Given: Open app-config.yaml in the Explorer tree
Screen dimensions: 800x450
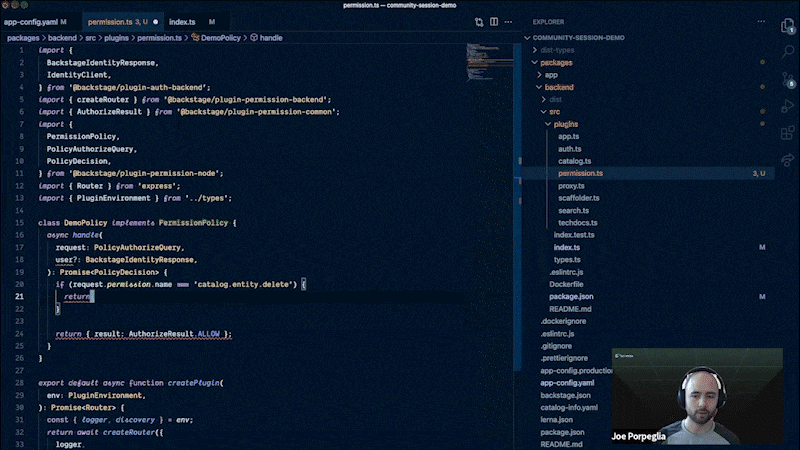Looking at the screenshot, I should [x=567, y=383].
